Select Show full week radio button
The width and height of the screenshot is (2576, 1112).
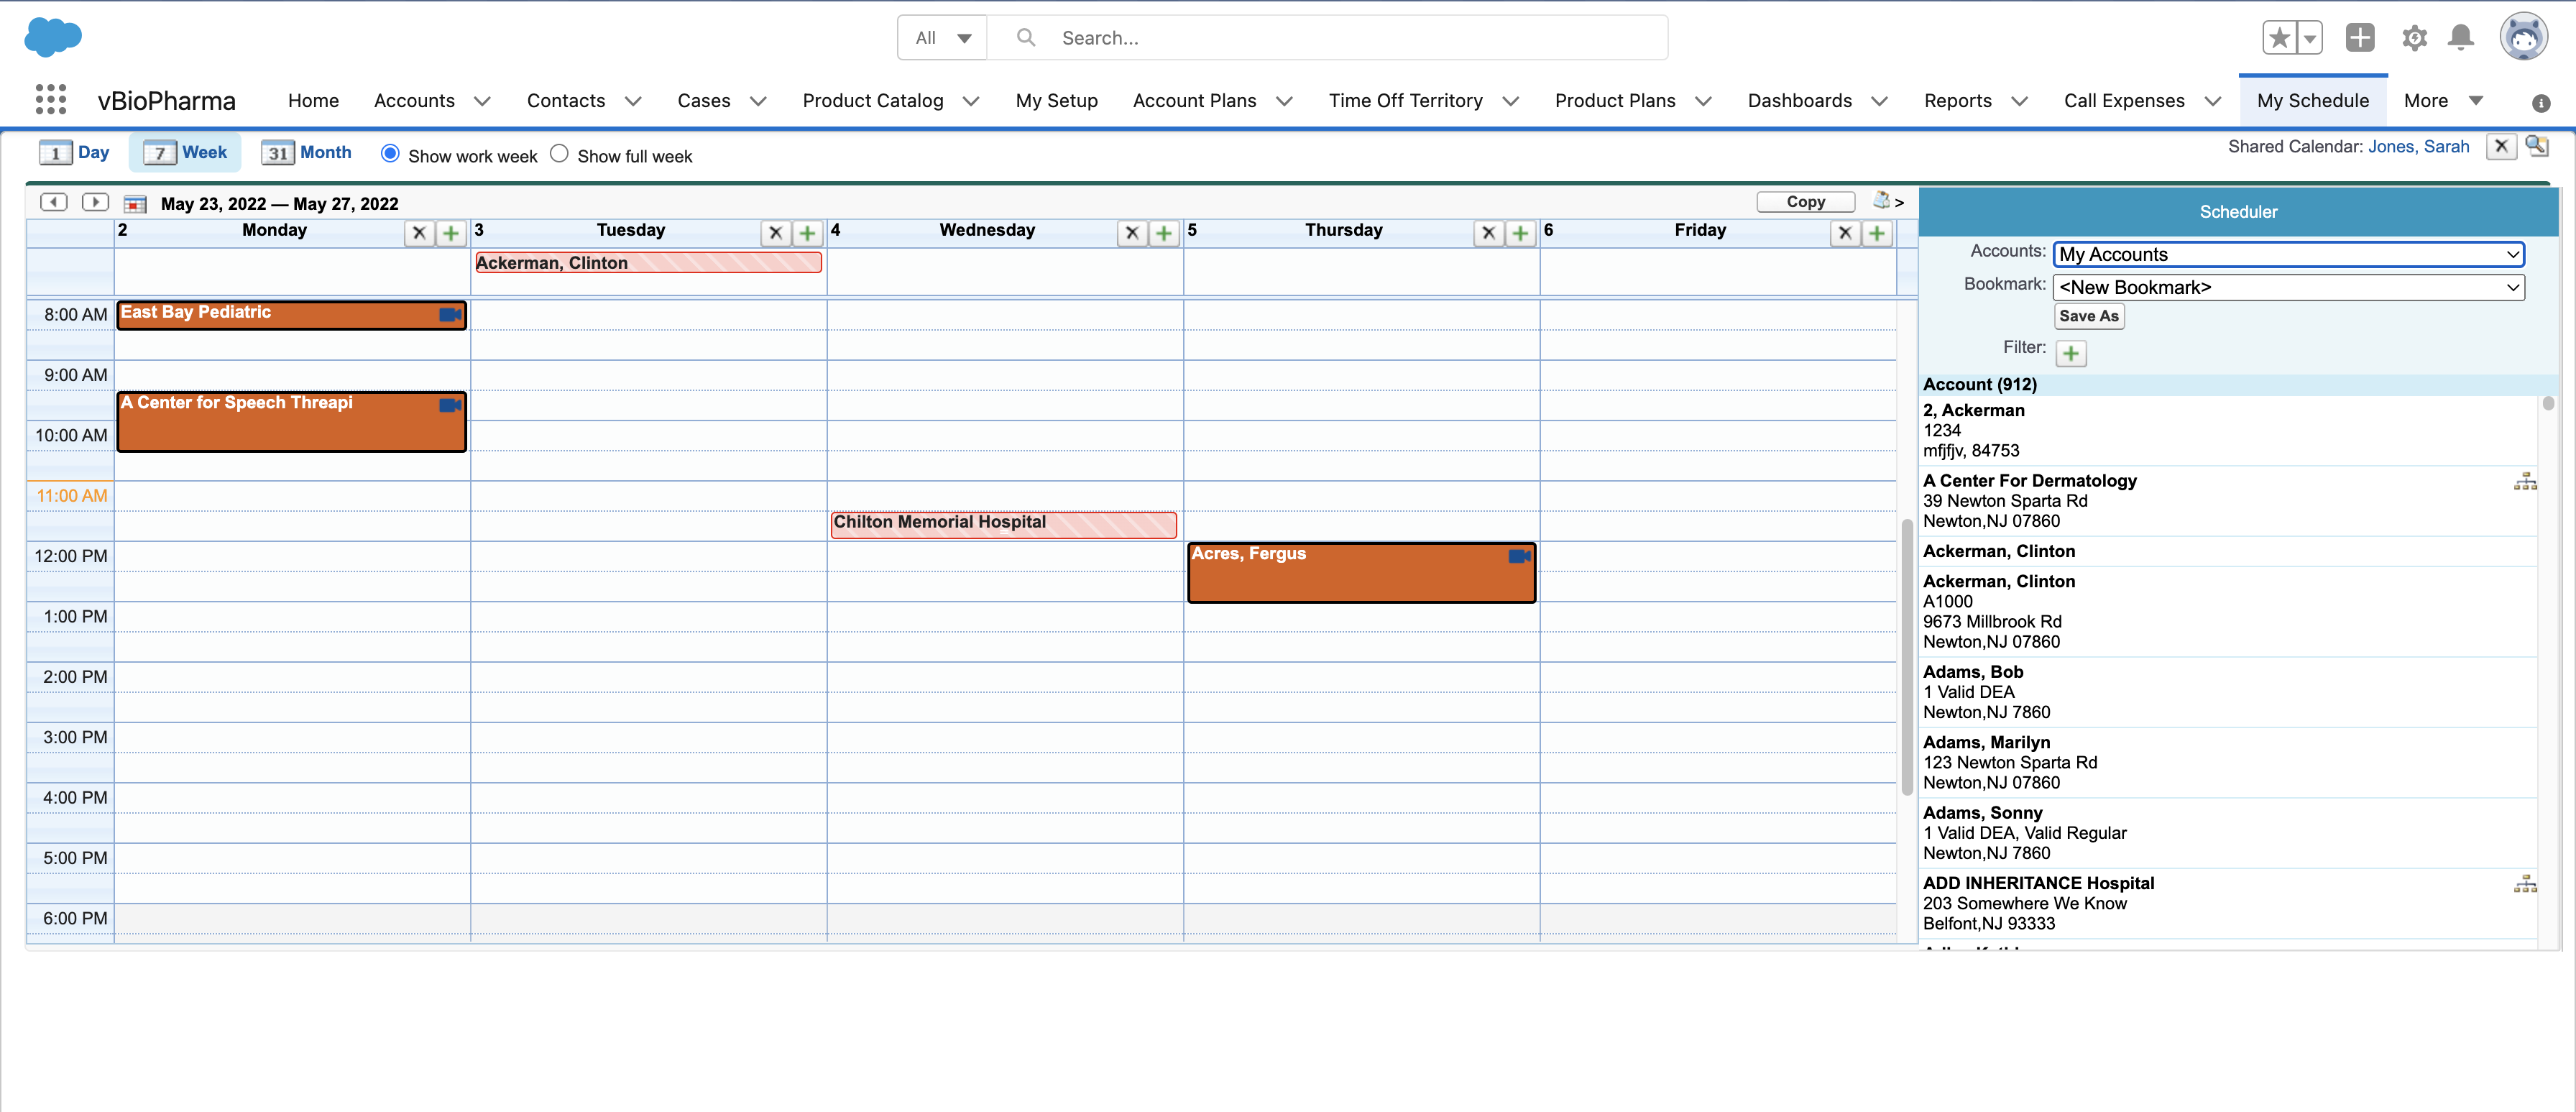[559, 154]
